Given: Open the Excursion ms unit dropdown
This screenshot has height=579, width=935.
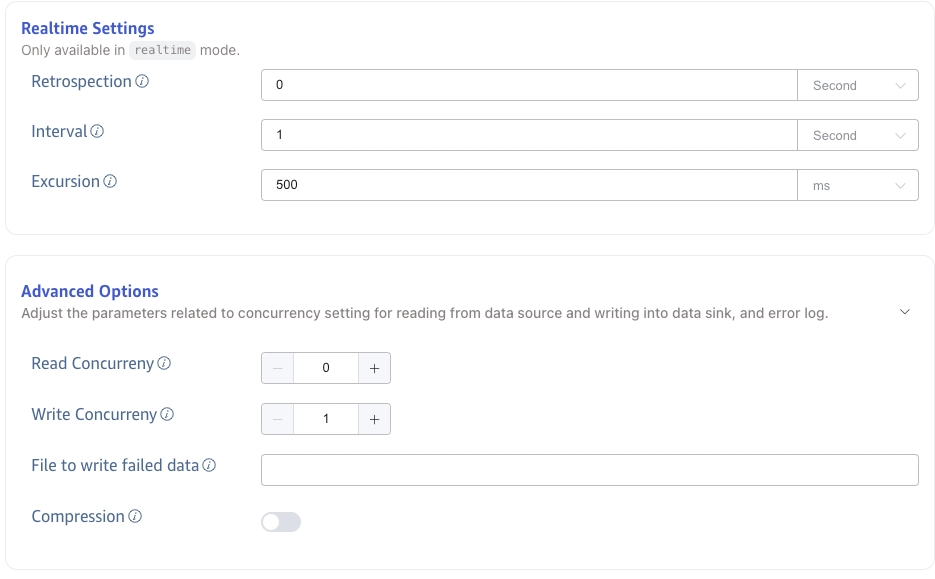Looking at the screenshot, I should [857, 185].
